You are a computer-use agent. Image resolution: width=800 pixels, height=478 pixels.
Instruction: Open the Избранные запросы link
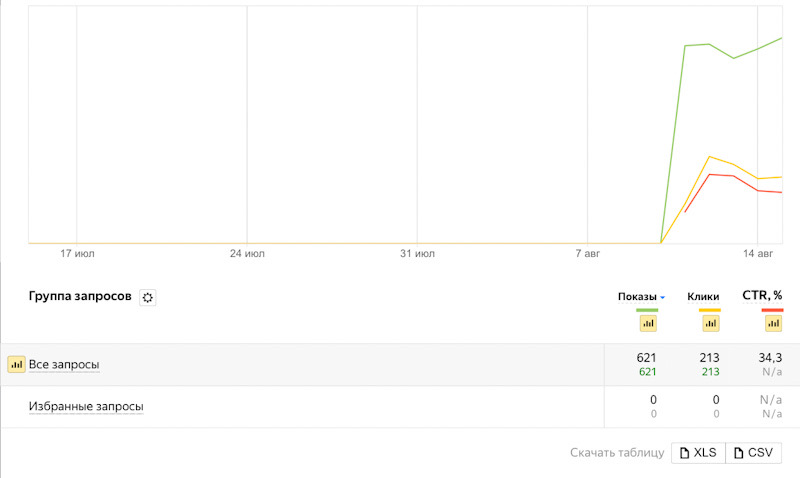[86, 407]
